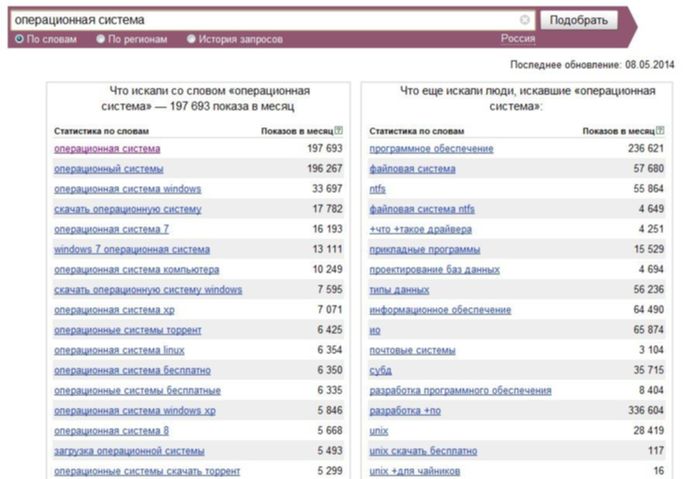The height and width of the screenshot is (479, 688).
Task: Open the 'прикладные программы' link
Action: pos(424,250)
